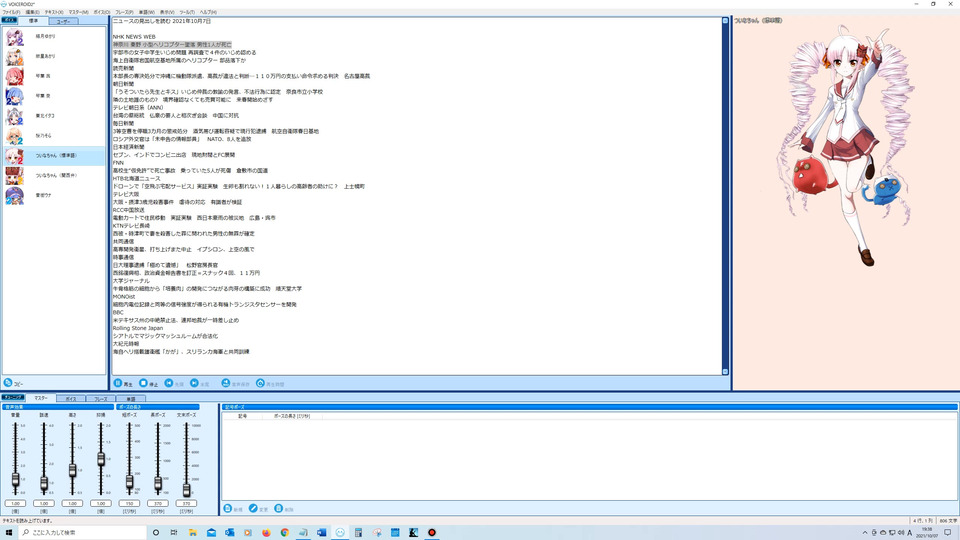Select the second voice preset 紲星あかり
960x540 pixels.
[x=54, y=56]
